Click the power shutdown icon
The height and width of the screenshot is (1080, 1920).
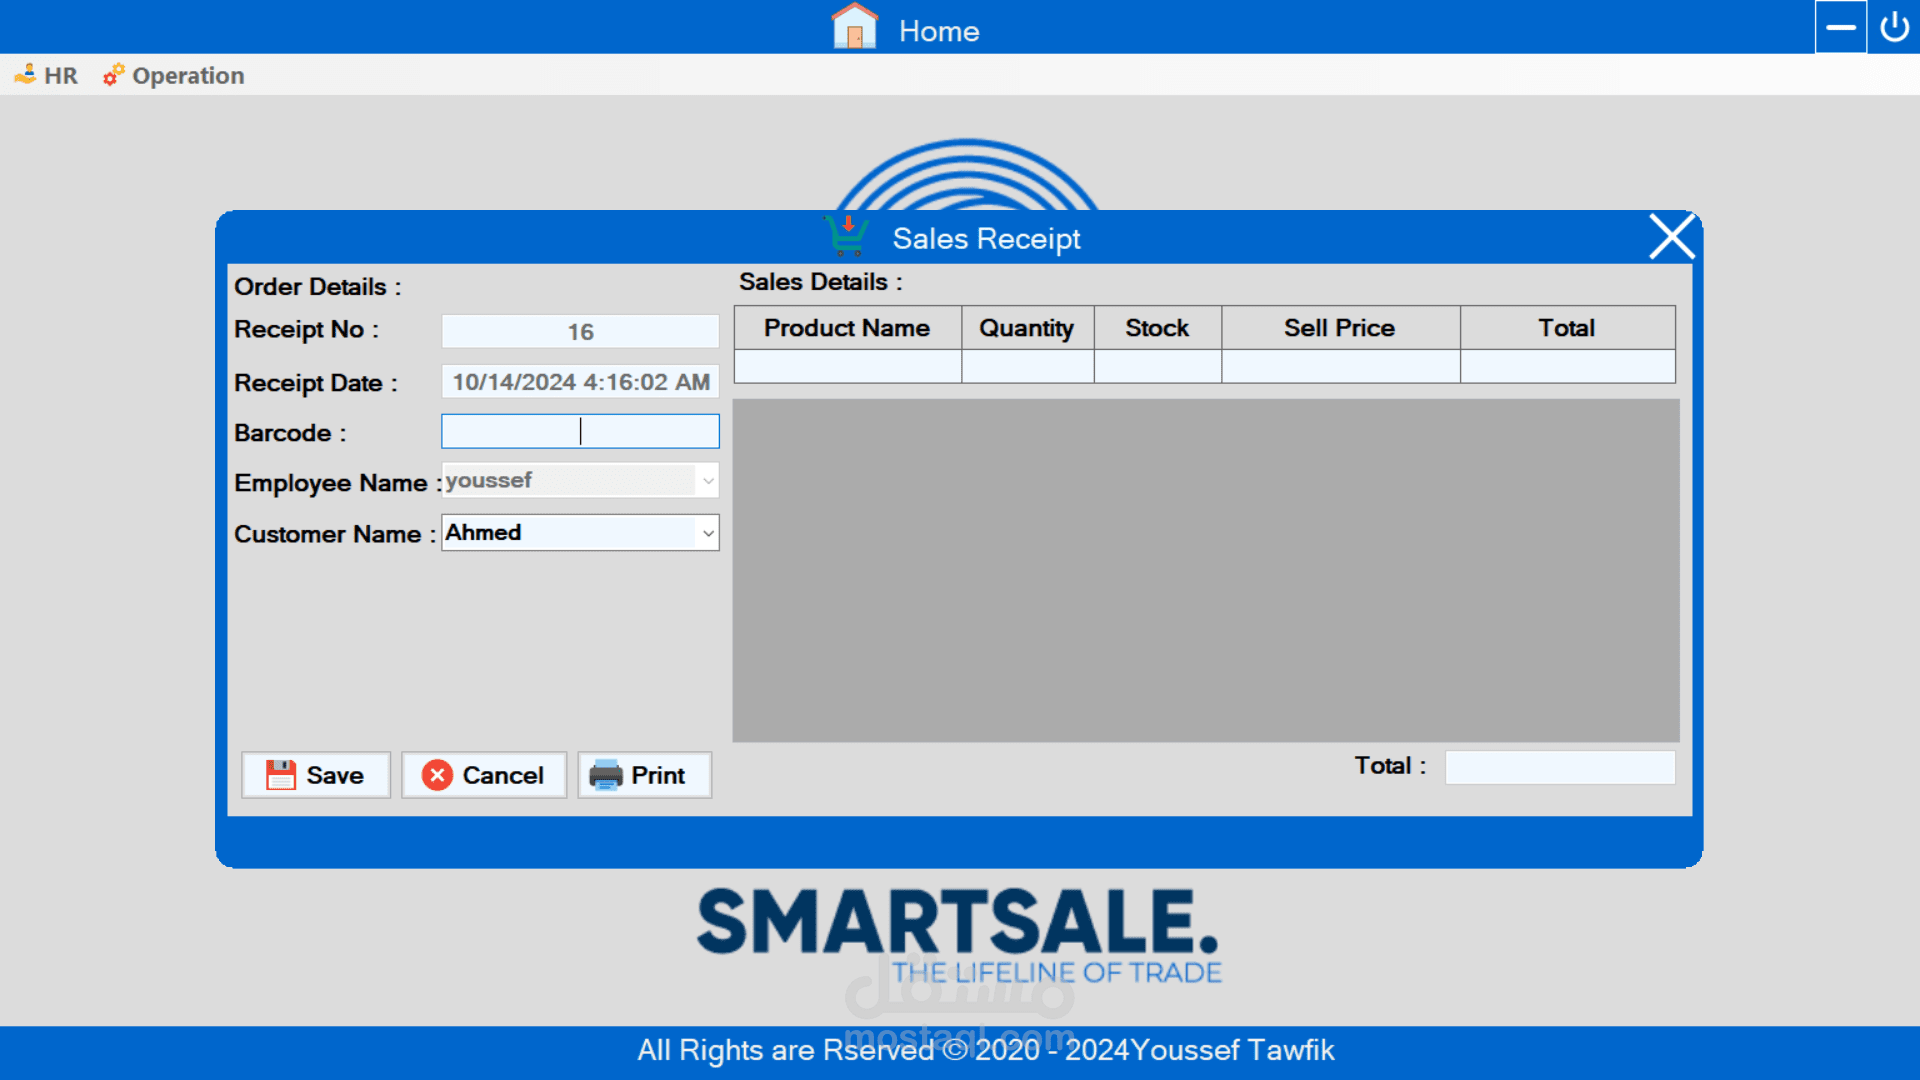[1894, 27]
